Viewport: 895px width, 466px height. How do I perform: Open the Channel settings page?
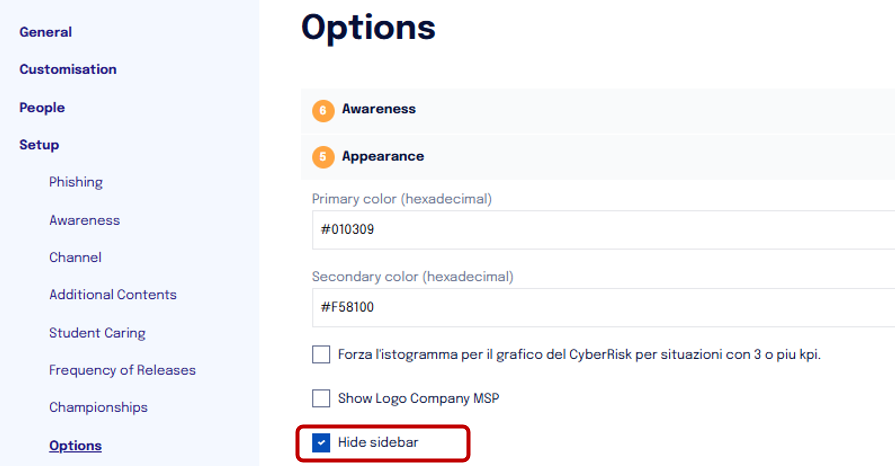click(75, 258)
